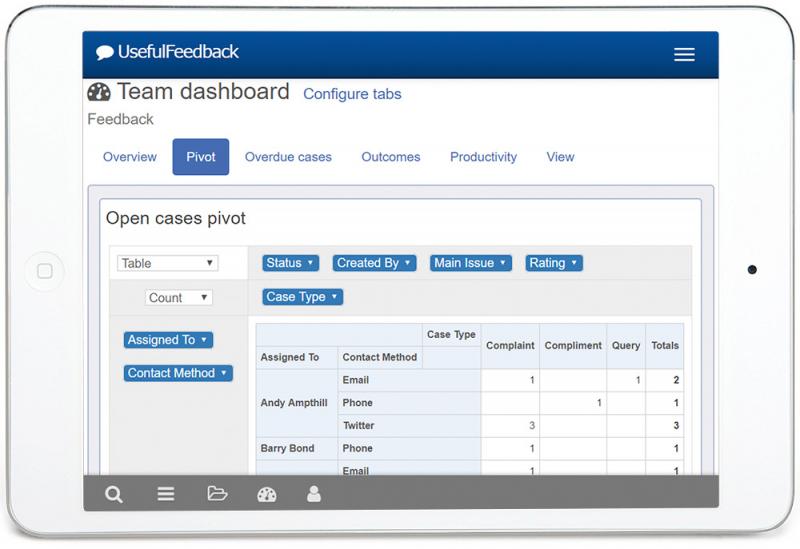
Task: Click the Complaint column header
Action: 510,345
